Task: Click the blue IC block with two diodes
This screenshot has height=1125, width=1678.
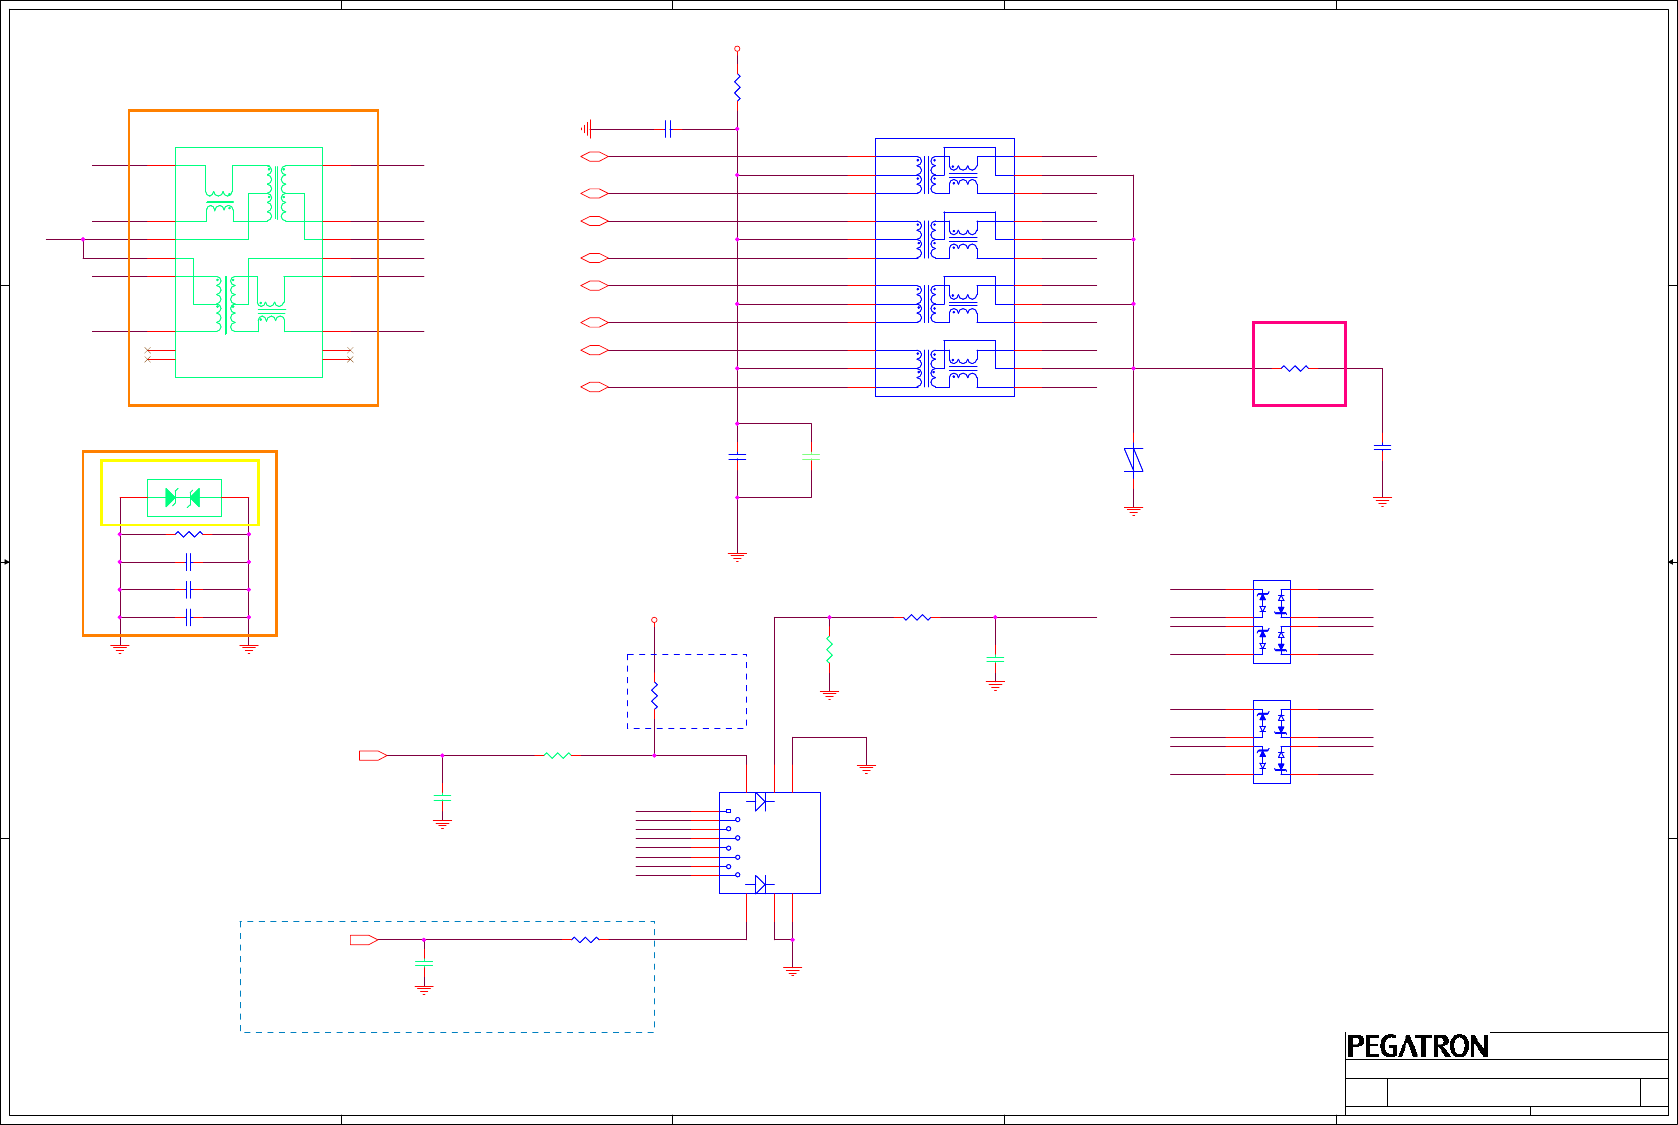Action: pyautogui.click(x=770, y=843)
